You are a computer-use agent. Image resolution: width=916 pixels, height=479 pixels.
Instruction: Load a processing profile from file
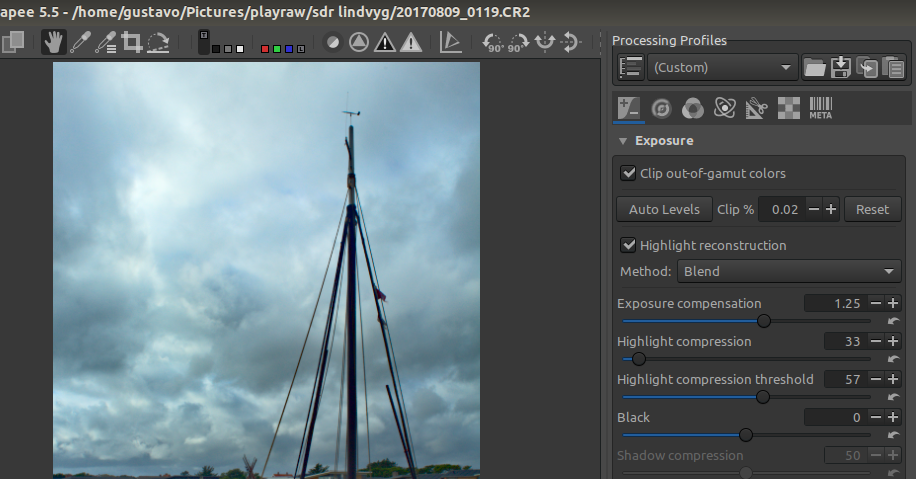[x=815, y=68]
